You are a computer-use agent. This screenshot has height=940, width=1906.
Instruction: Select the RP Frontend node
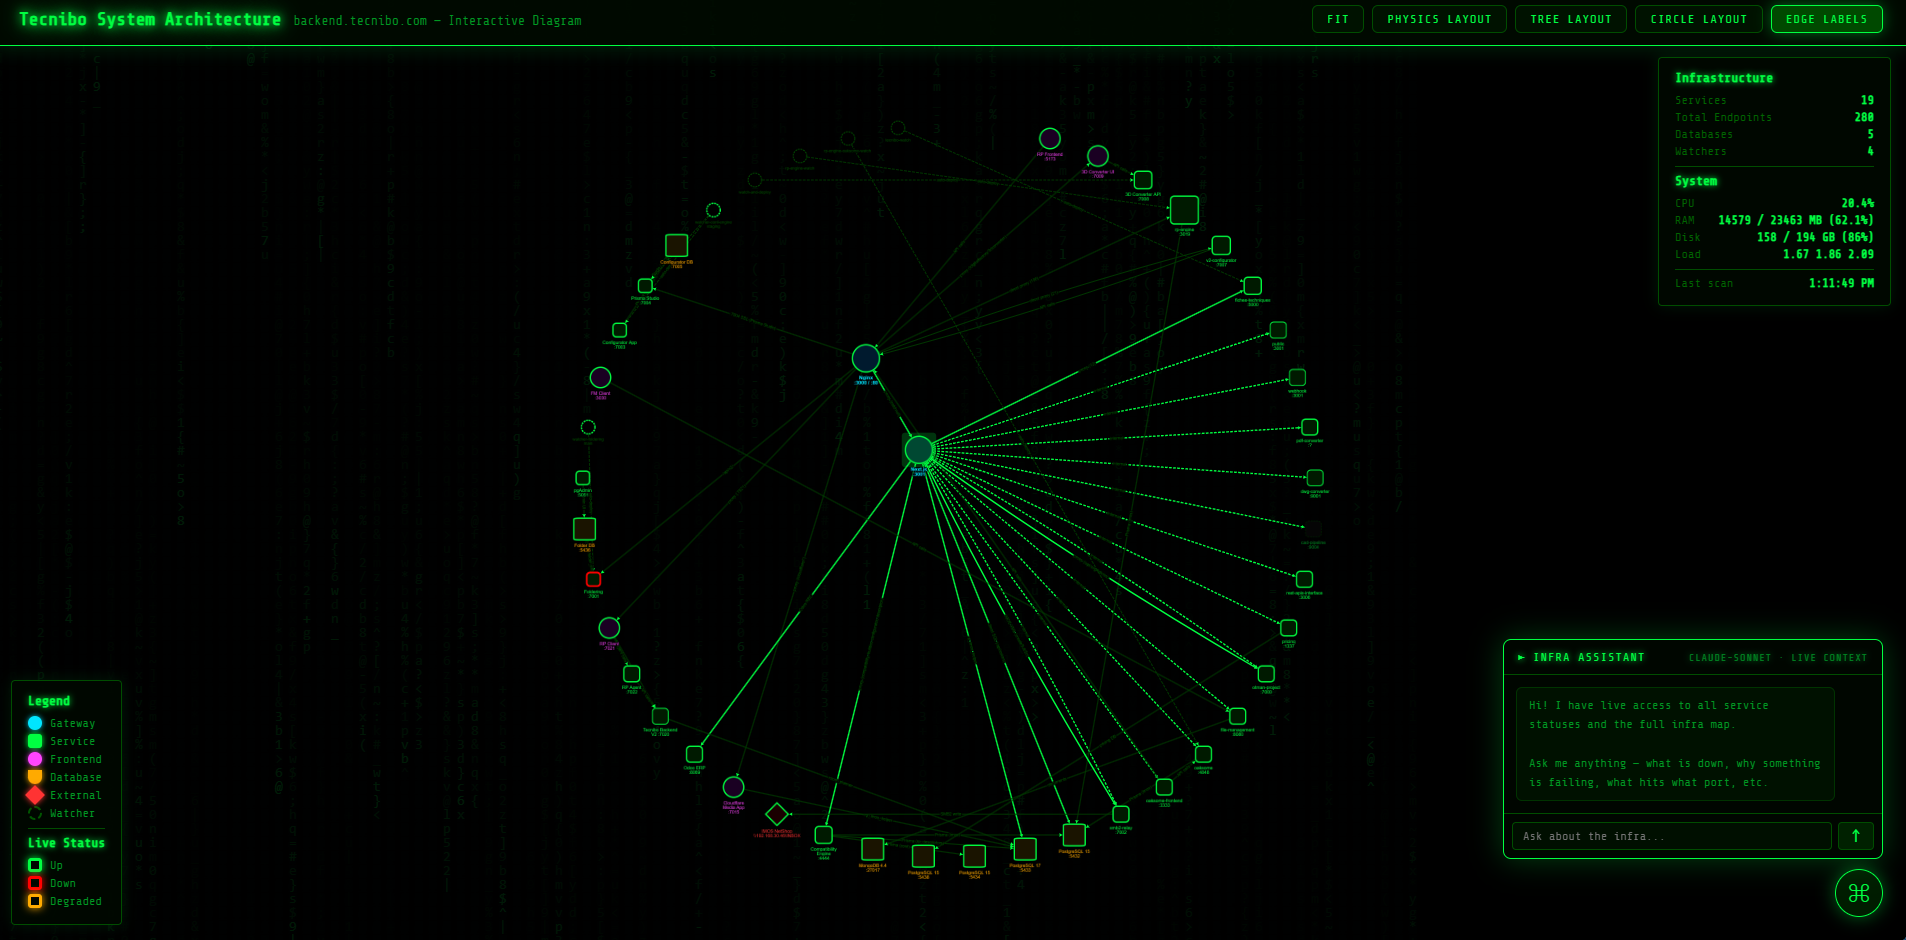(x=1050, y=138)
